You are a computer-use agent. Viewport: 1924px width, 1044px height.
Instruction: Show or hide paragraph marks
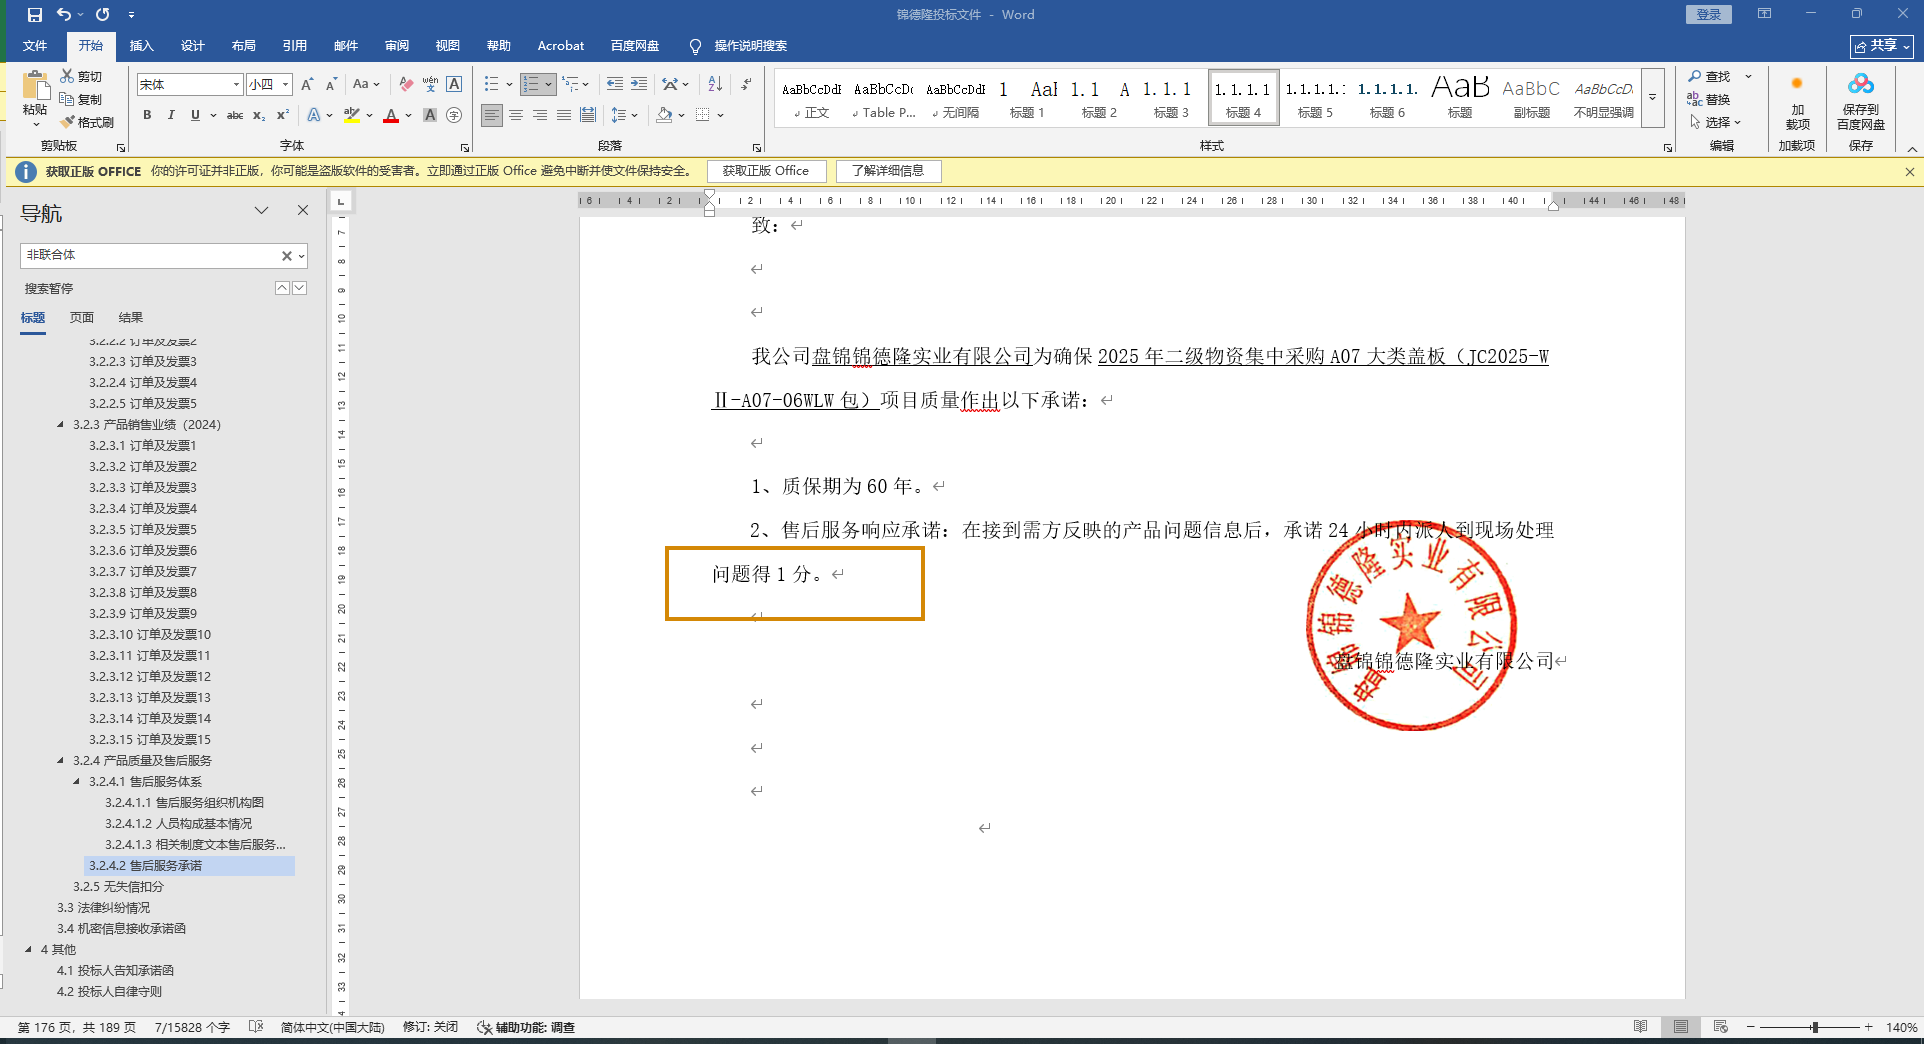click(x=746, y=85)
